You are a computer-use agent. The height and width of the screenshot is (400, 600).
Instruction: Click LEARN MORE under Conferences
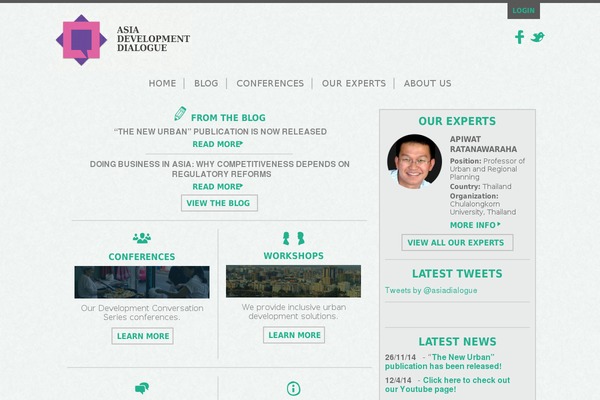point(142,336)
